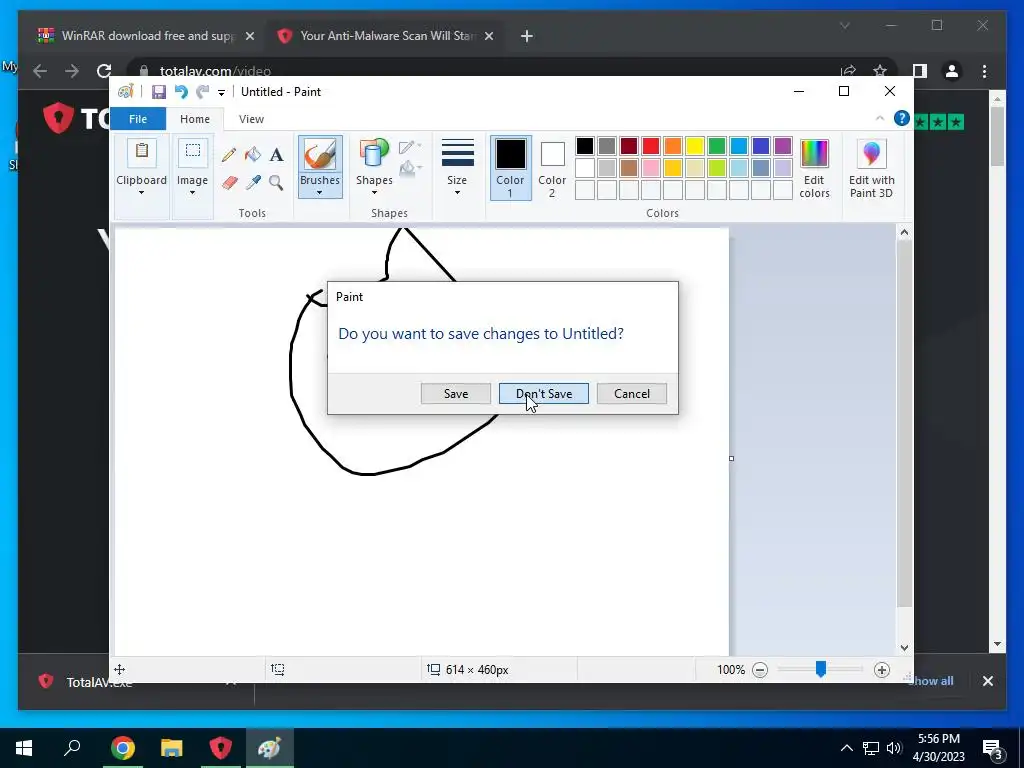Close the Chrome downloads bar
Screen dimensions: 1024x768
tap(987, 681)
